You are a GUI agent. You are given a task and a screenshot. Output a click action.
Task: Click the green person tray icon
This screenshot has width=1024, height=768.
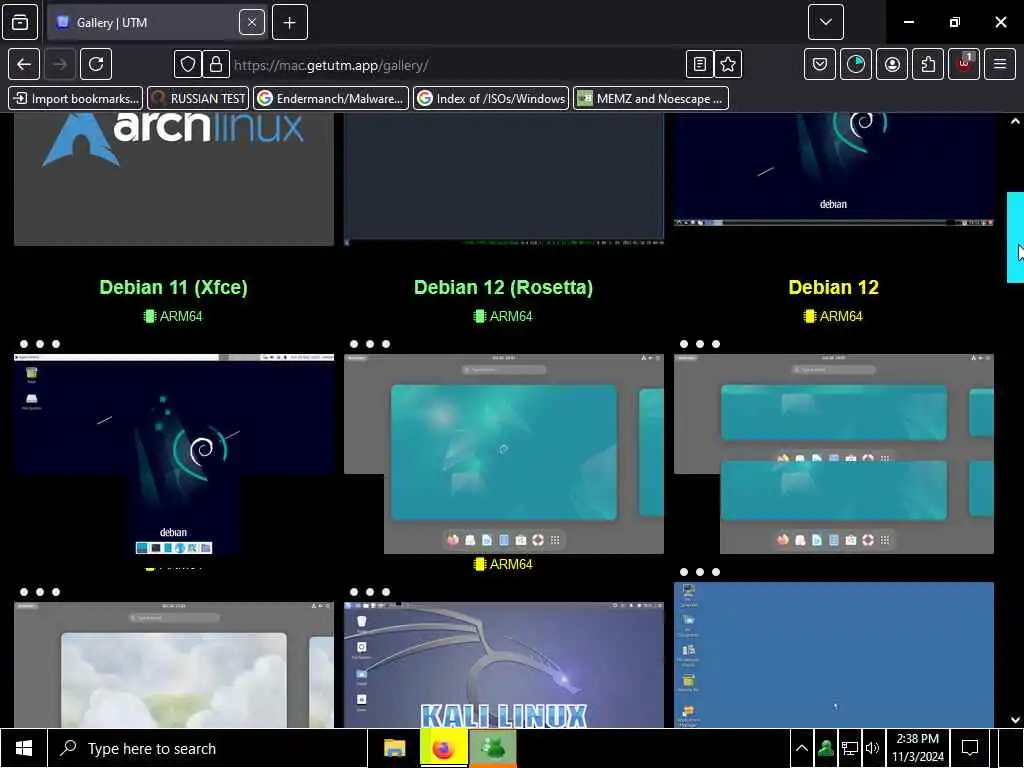point(825,748)
